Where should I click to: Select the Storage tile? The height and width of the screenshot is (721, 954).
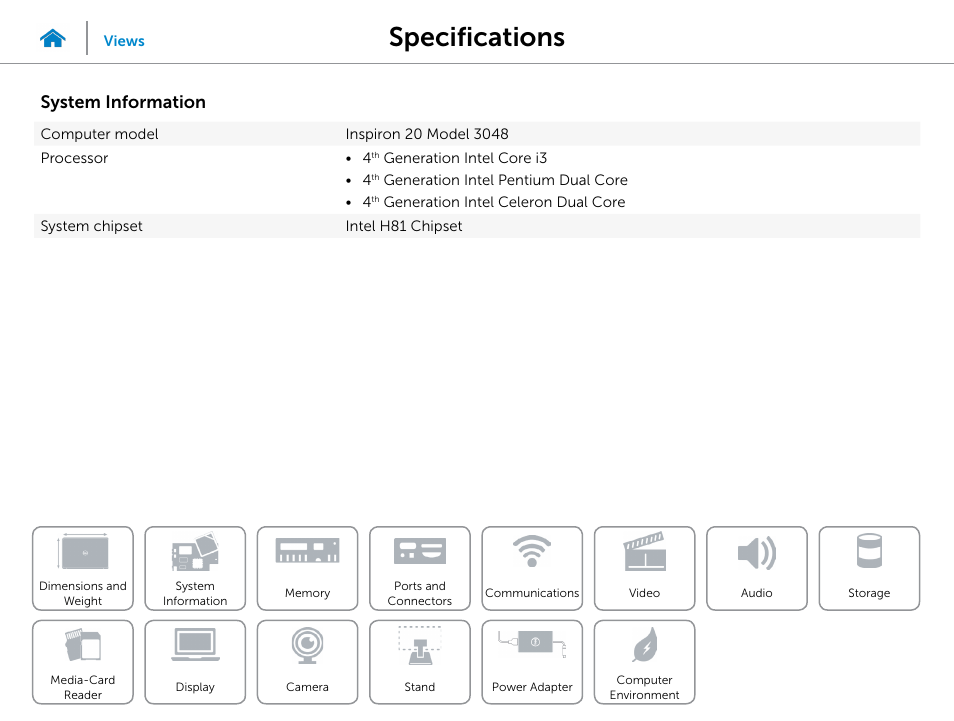869,568
